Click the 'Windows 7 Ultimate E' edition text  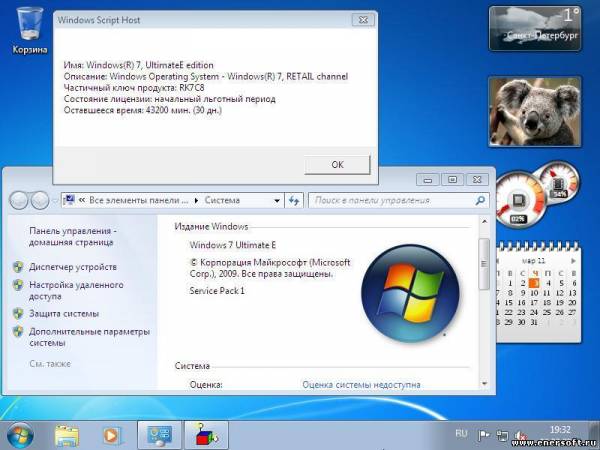coord(233,245)
